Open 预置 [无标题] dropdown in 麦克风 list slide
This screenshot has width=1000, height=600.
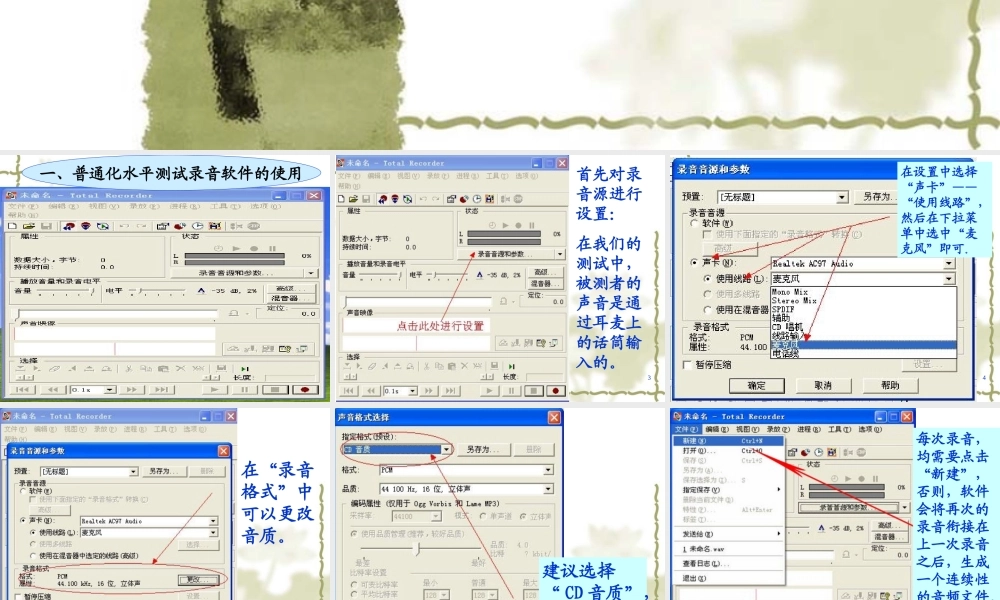click(842, 197)
